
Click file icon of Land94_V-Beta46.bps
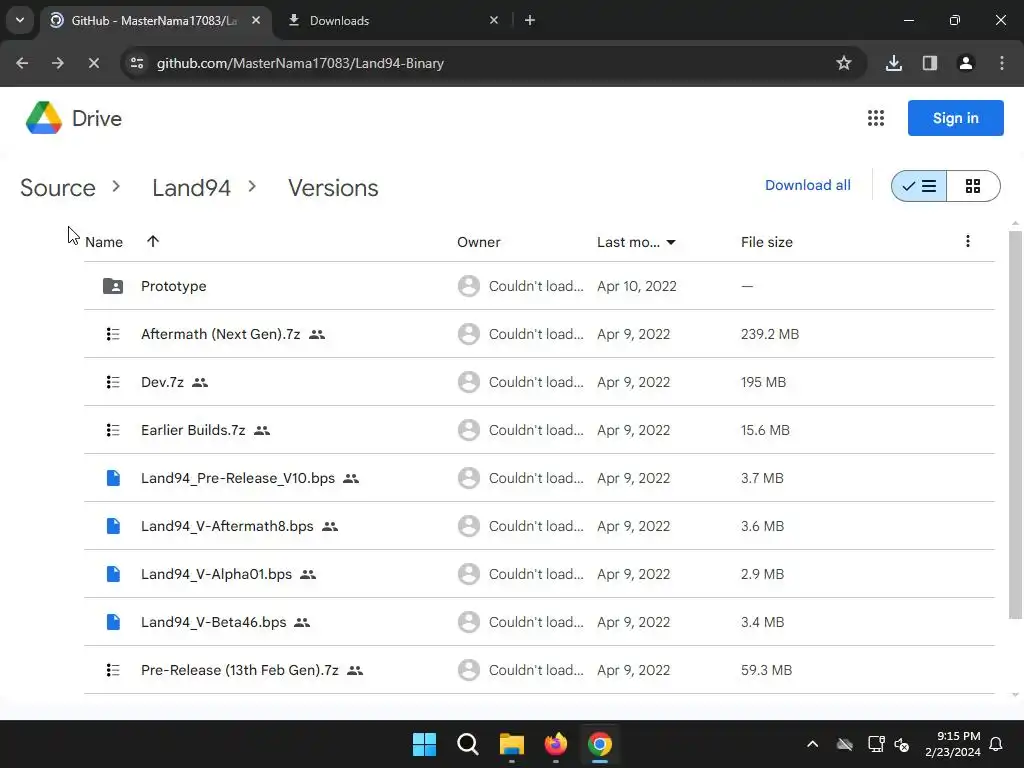tap(113, 622)
